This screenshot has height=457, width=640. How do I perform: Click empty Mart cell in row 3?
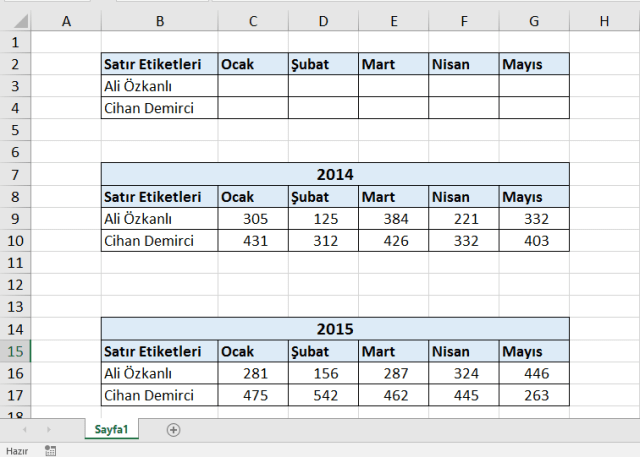click(x=393, y=86)
